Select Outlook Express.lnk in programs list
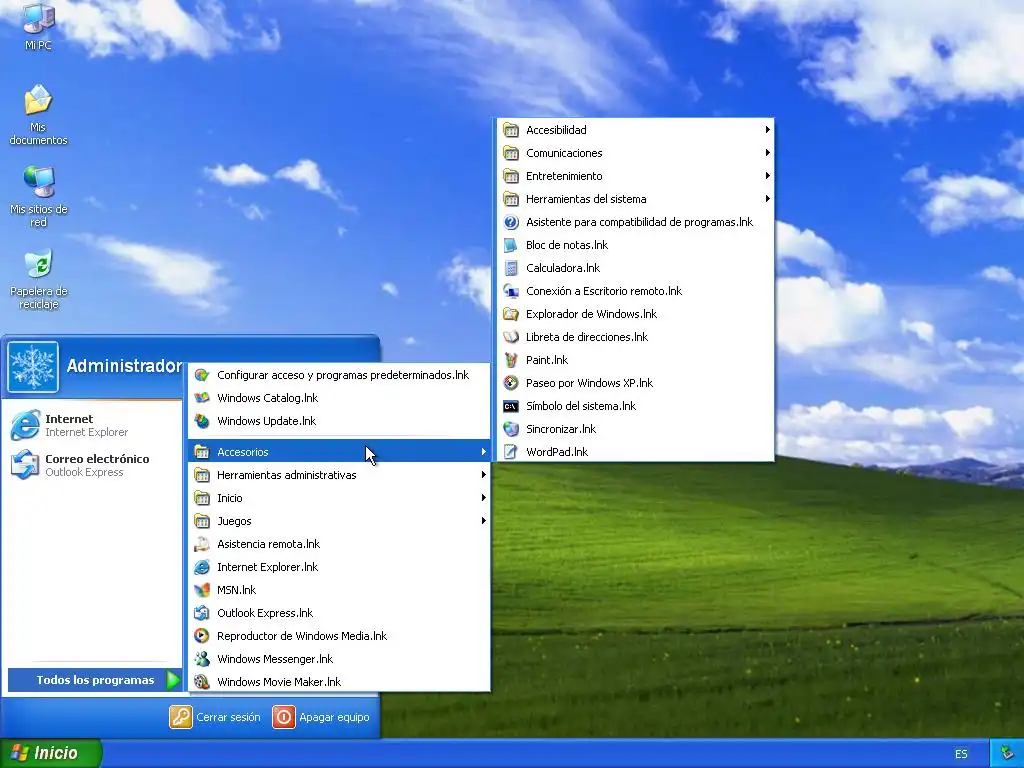This screenshot has width=1024, height=768. 339,613
